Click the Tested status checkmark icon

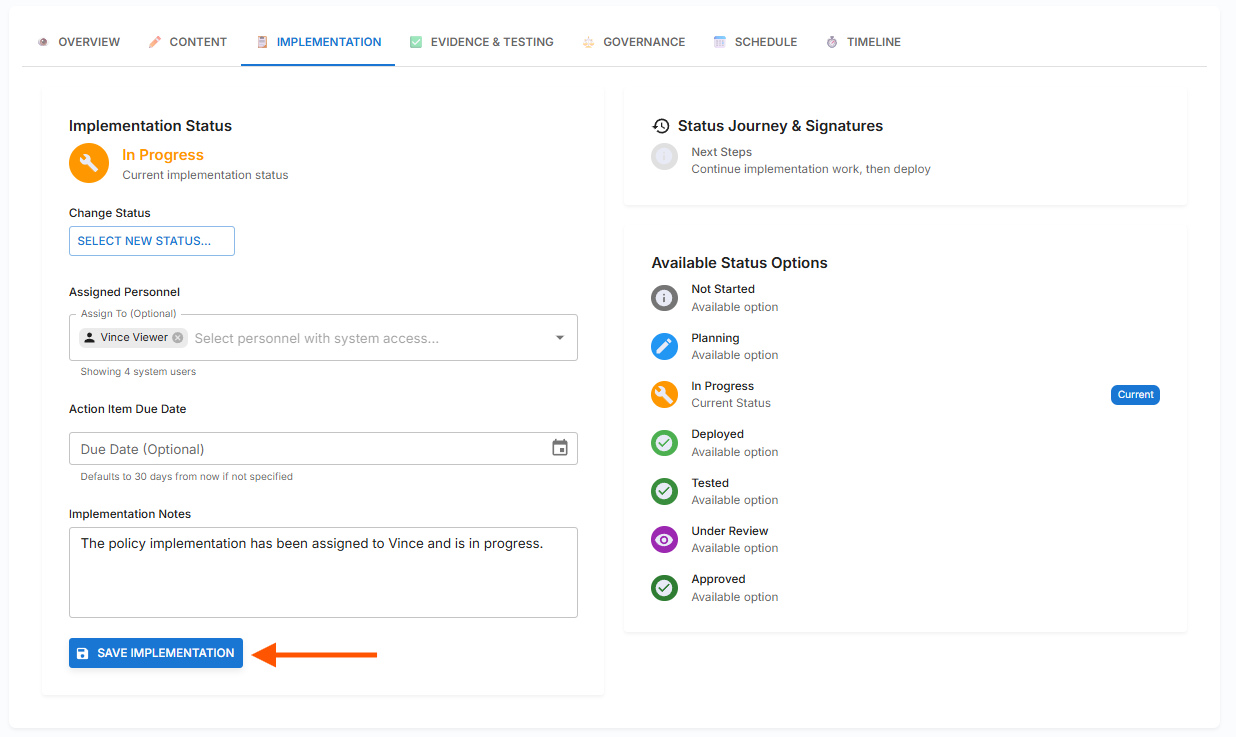664,491
